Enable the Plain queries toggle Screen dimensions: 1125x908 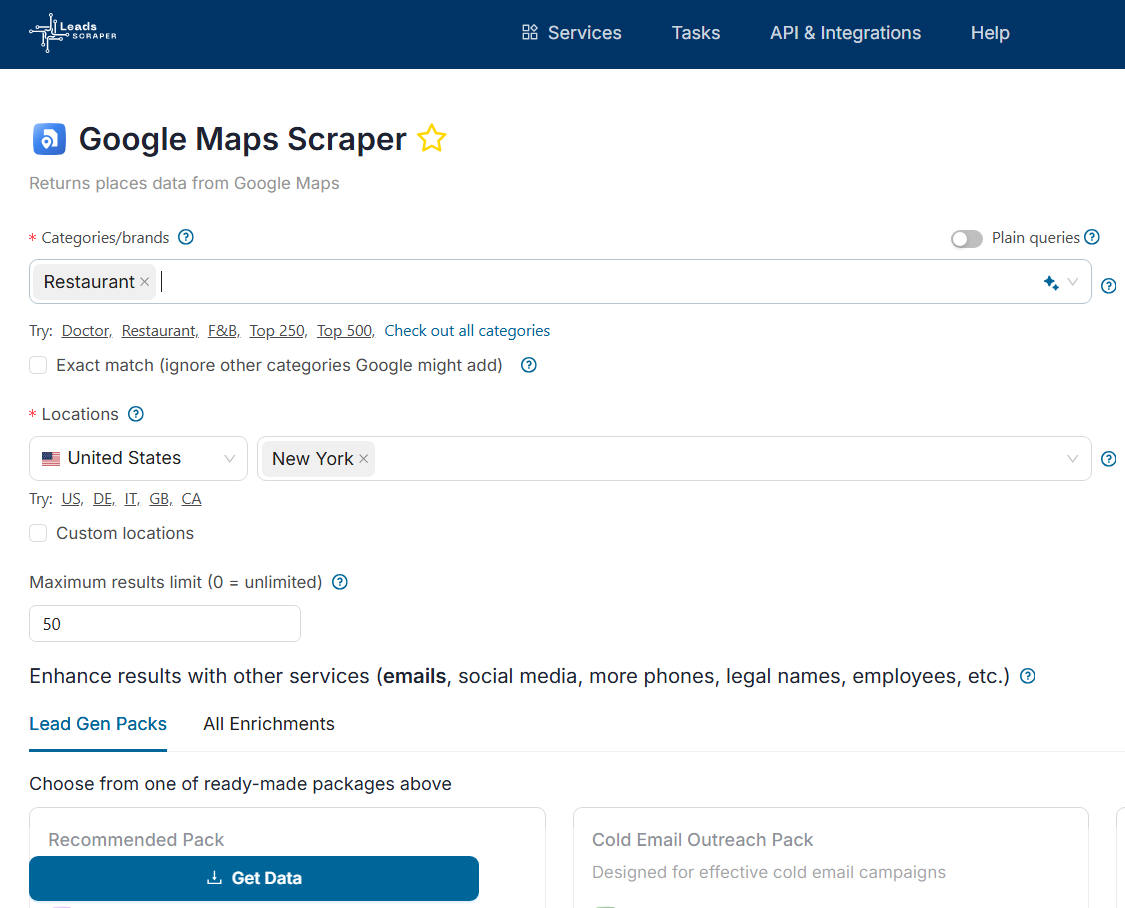coord(966,238)
